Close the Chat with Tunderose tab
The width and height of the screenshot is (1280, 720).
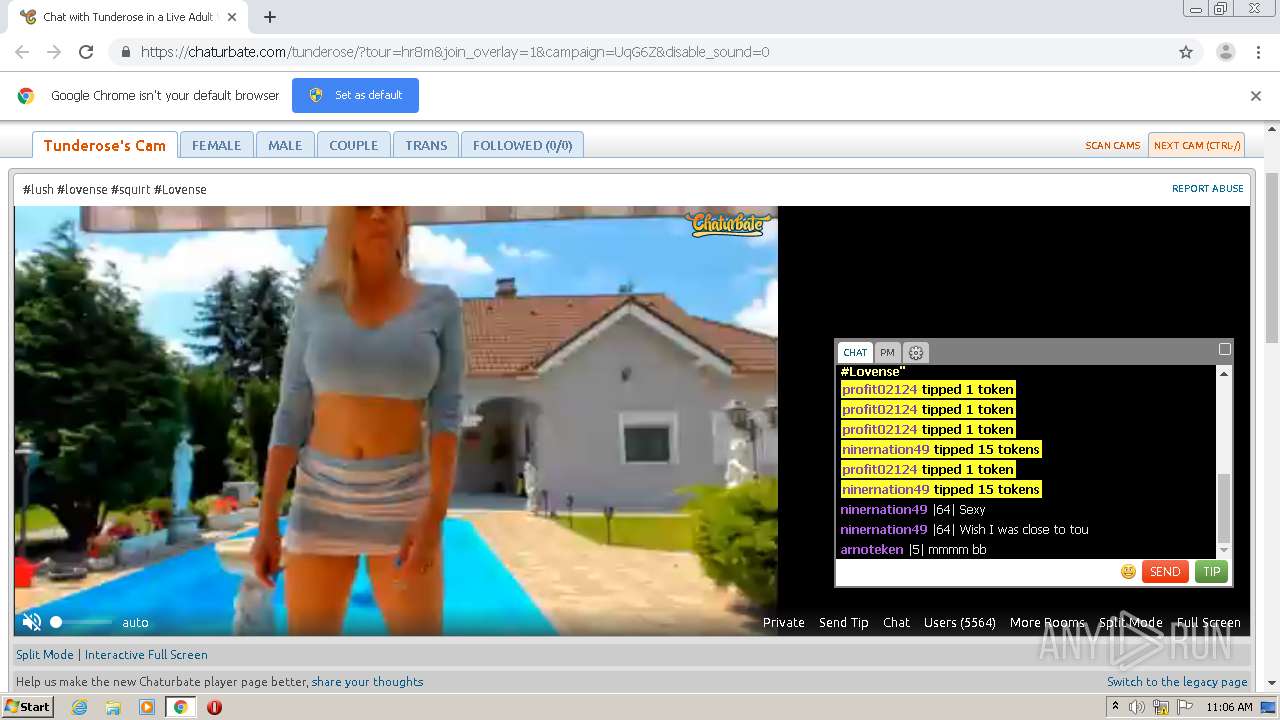(232, 17)
